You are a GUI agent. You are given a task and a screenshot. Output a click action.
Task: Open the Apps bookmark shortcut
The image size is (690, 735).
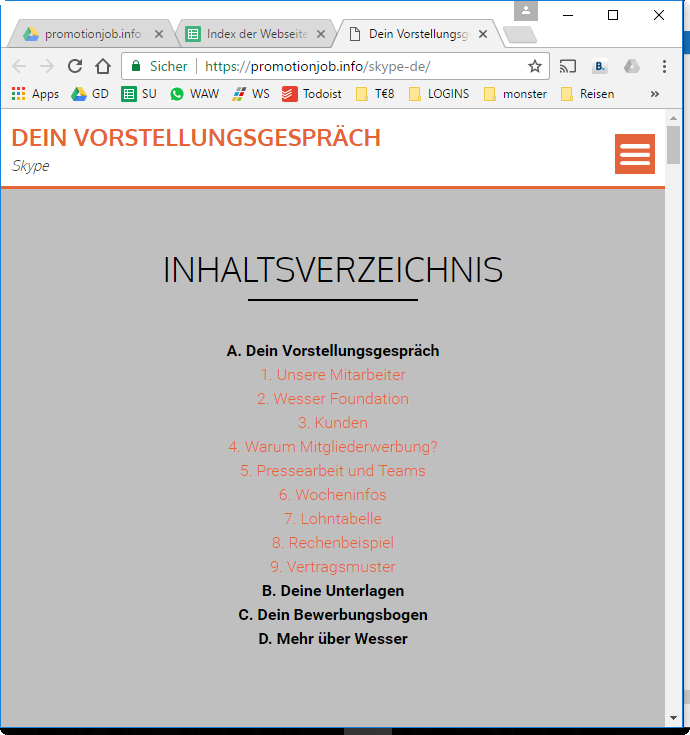pyautogui.click(x=35, y=94)
